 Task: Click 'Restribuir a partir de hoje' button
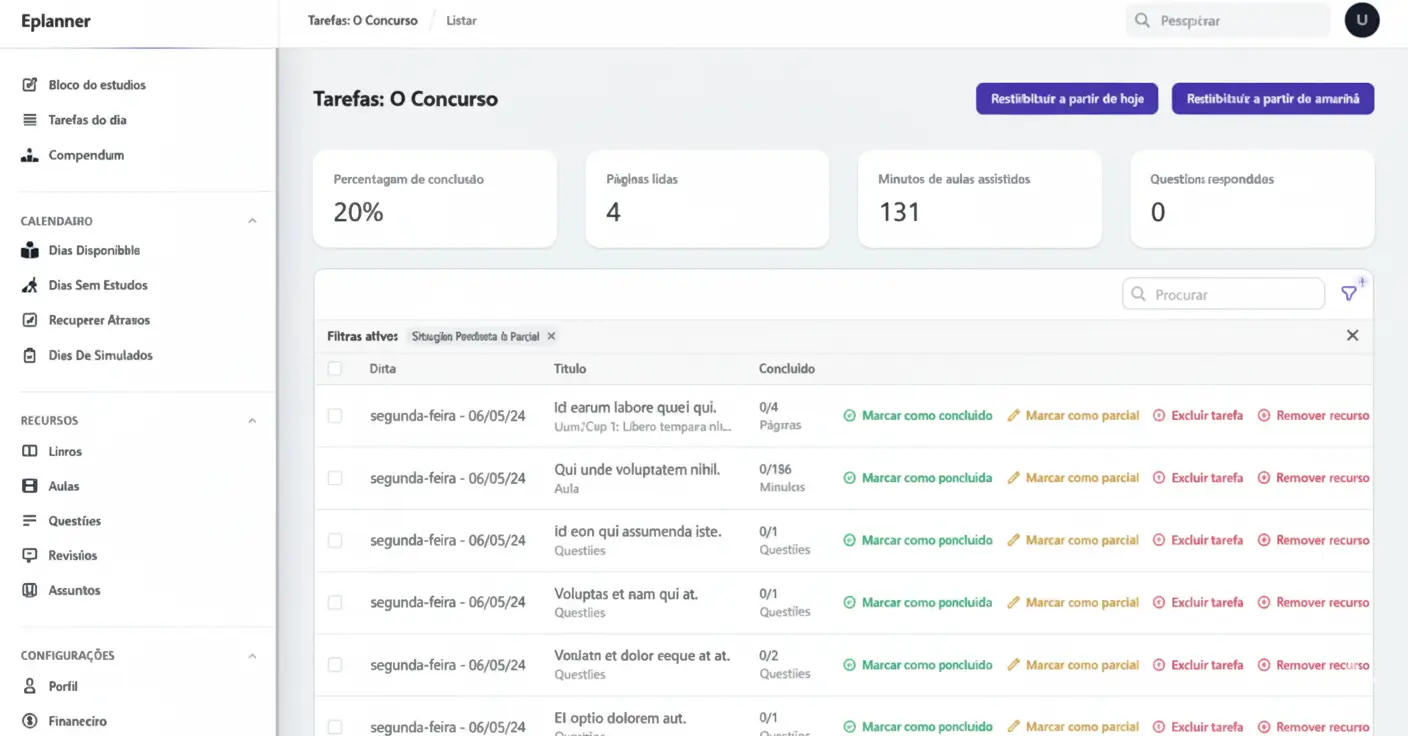[1066, 98]
